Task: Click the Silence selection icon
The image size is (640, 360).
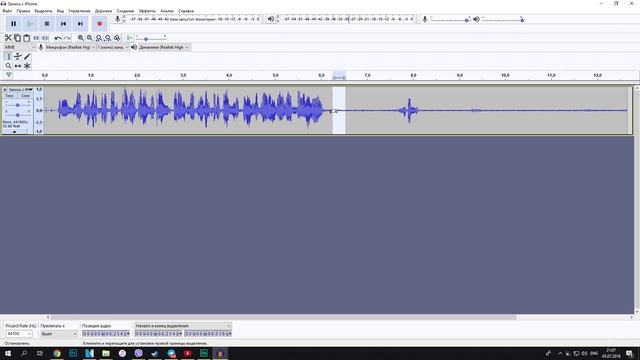Action: (x=45, y=38)
